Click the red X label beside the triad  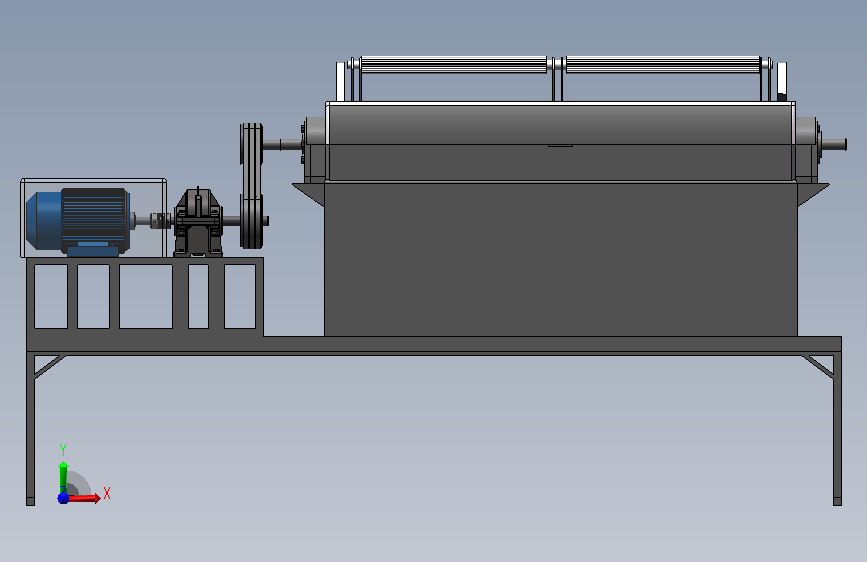click(x=107, y=493)
